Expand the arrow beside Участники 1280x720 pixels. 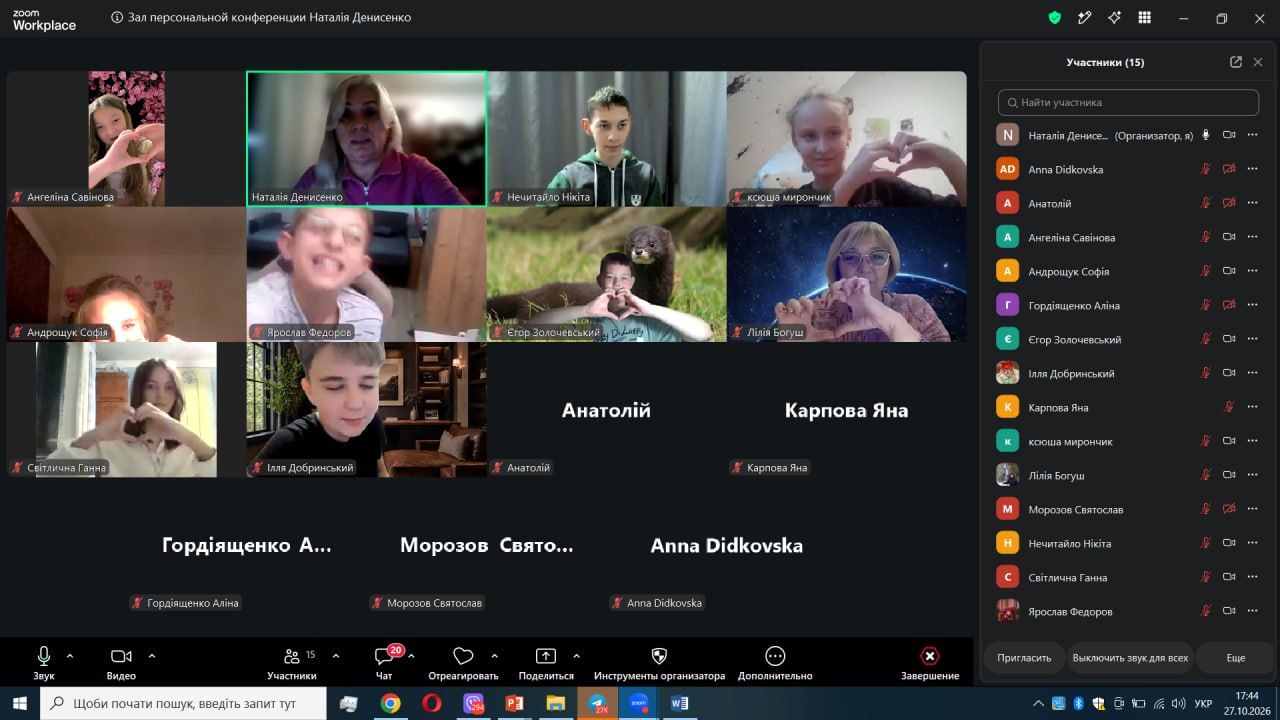336,656
